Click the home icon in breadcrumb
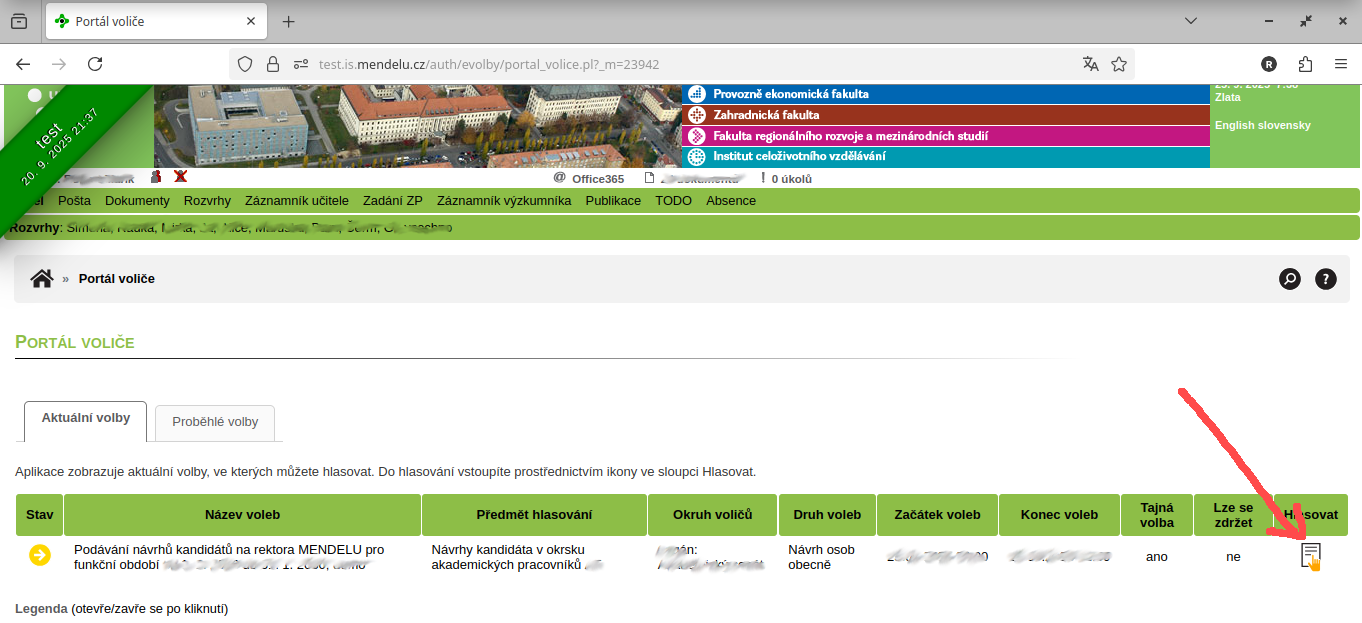Viewport: 1362px width, 623px height. (x=41, y=279)
